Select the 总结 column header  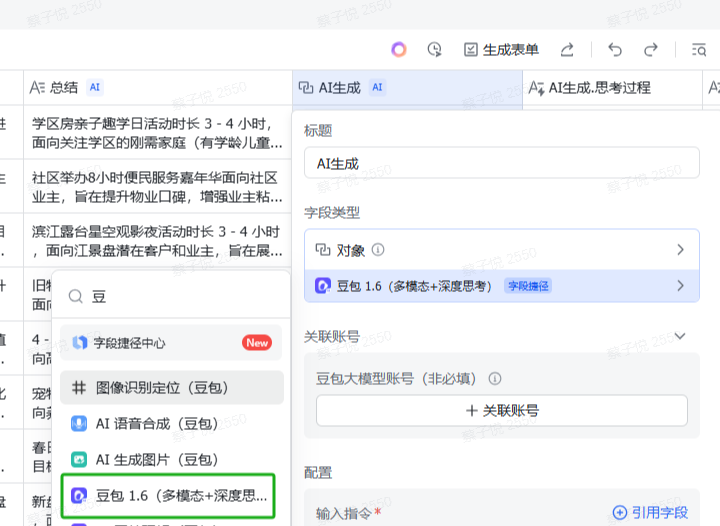(x=158, y=87)
